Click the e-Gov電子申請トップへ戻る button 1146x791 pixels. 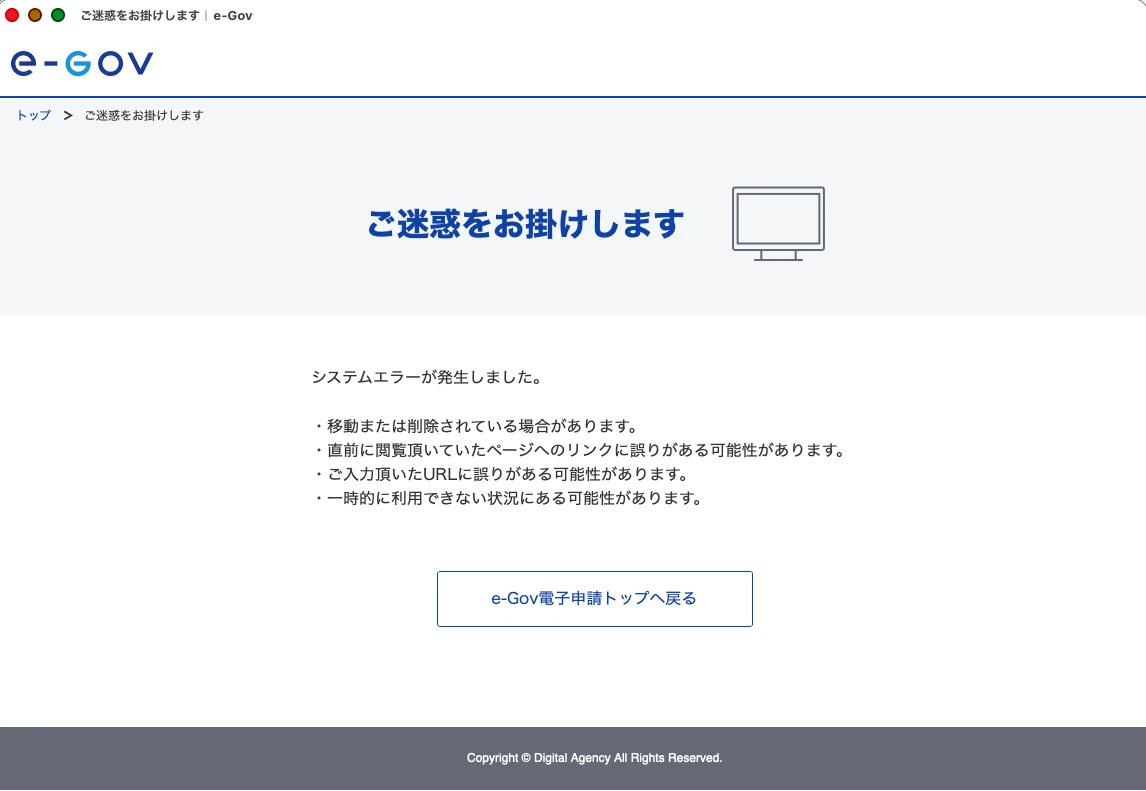tap(594, 599)
